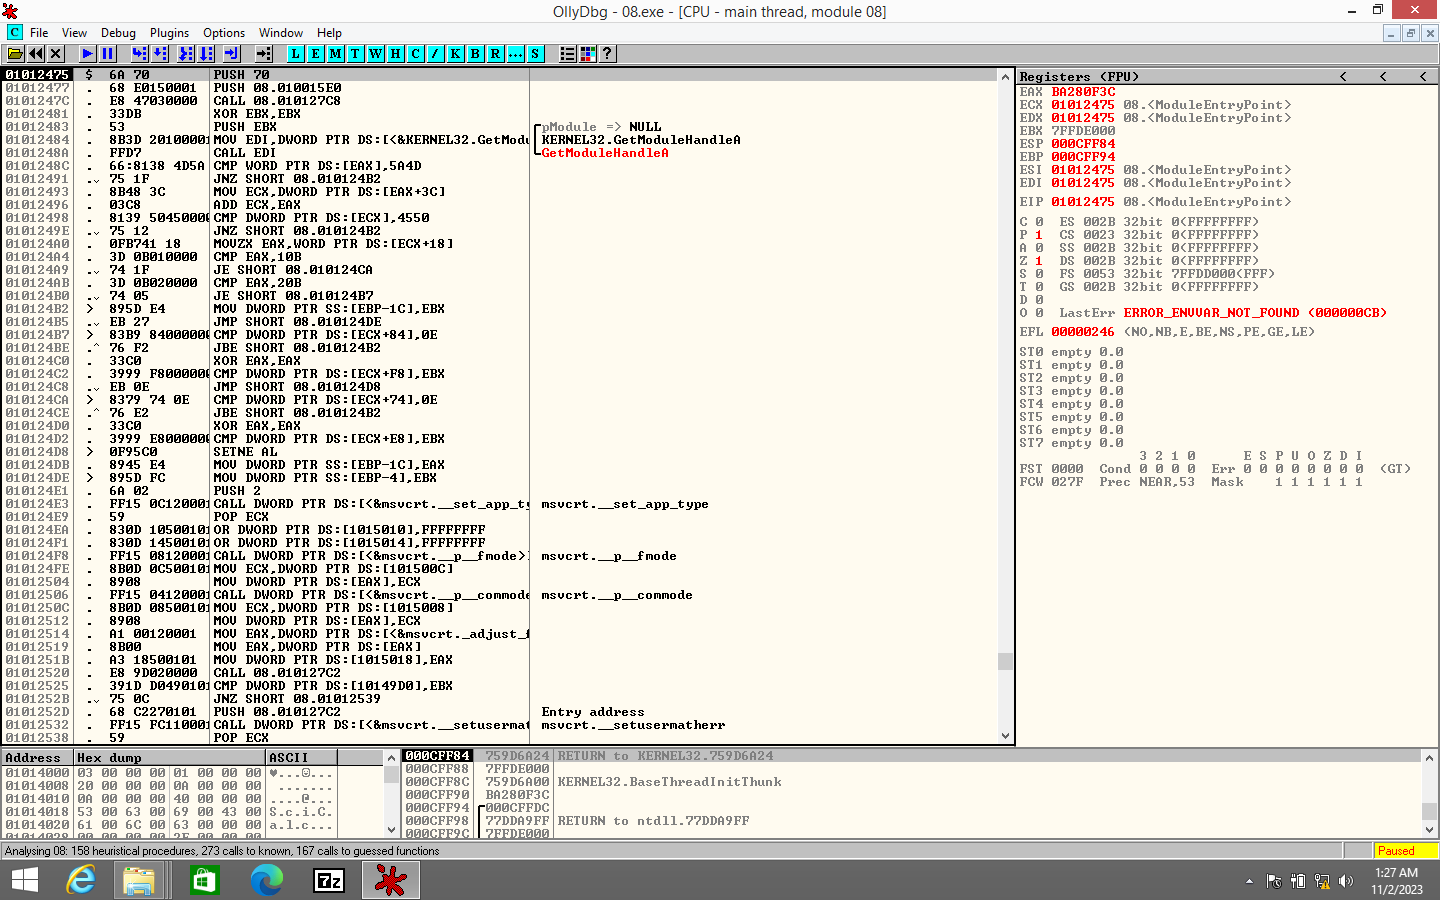Open the Window menu
The height and width of the screenshot is (900, 1440).
click(x=281, y=33)
